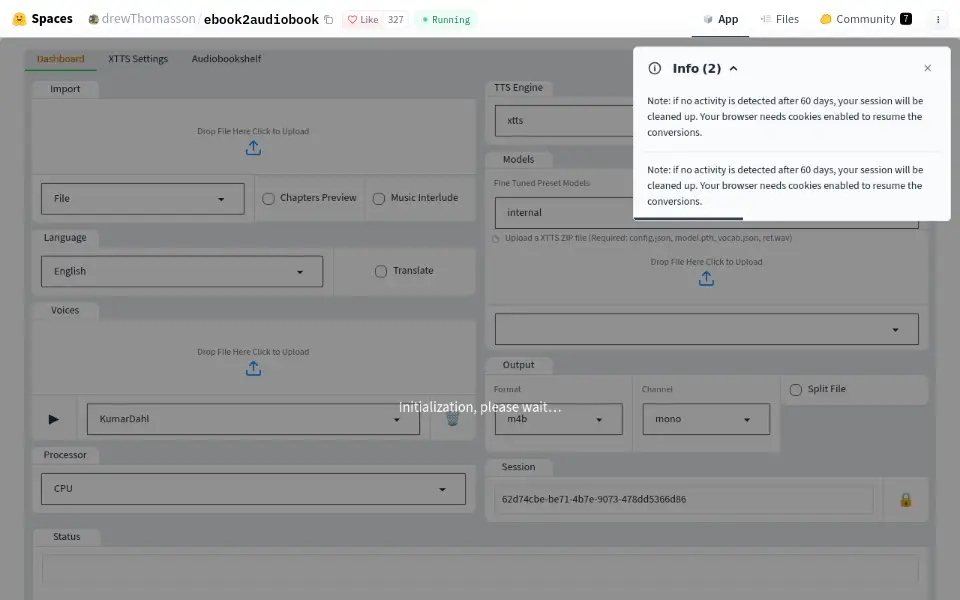960x600 pixels.
Task: Play the KumarDahl voice sample
Action: point(53,419)
